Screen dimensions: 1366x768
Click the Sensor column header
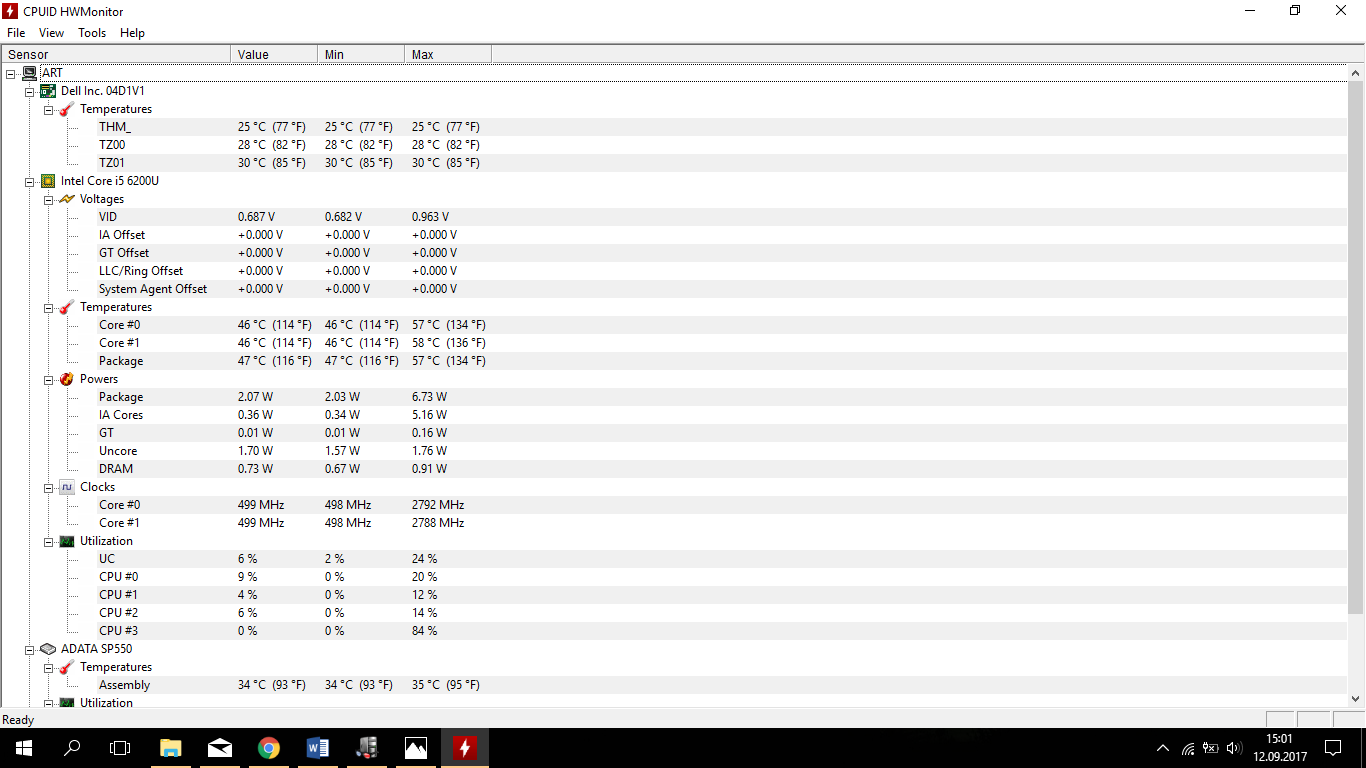116,54
